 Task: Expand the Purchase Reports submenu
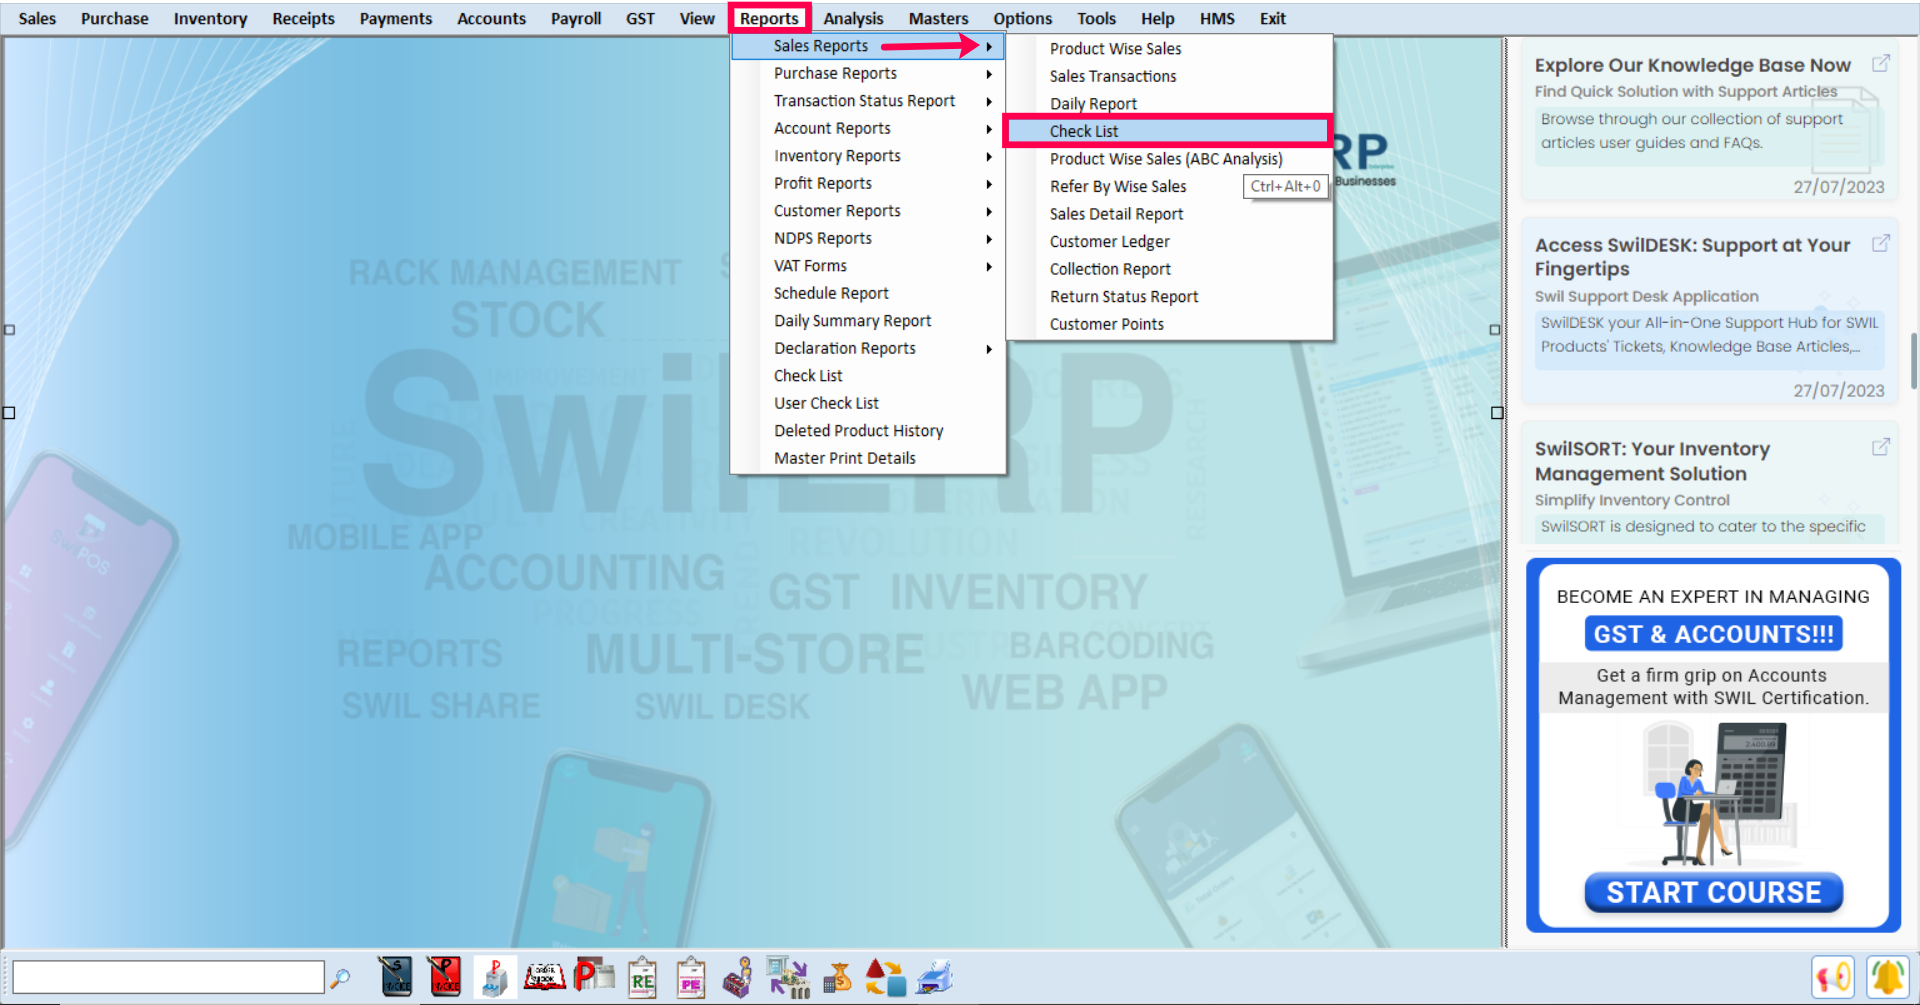point(867,73)
